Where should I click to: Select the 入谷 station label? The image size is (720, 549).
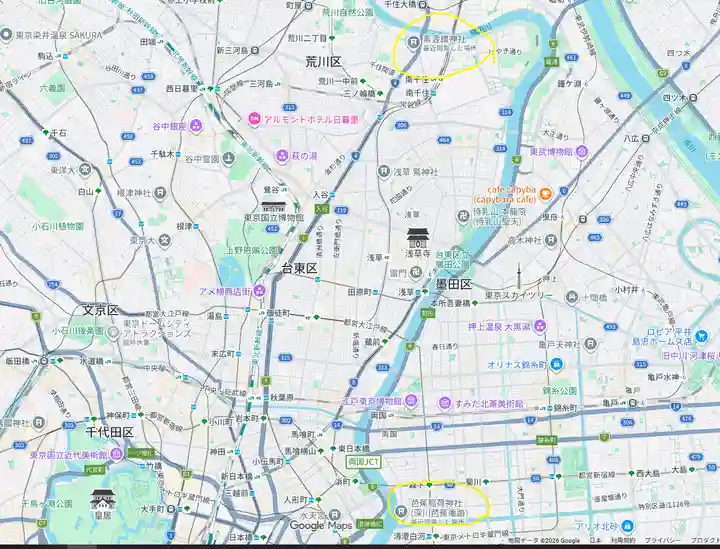[x=321, y=195]
